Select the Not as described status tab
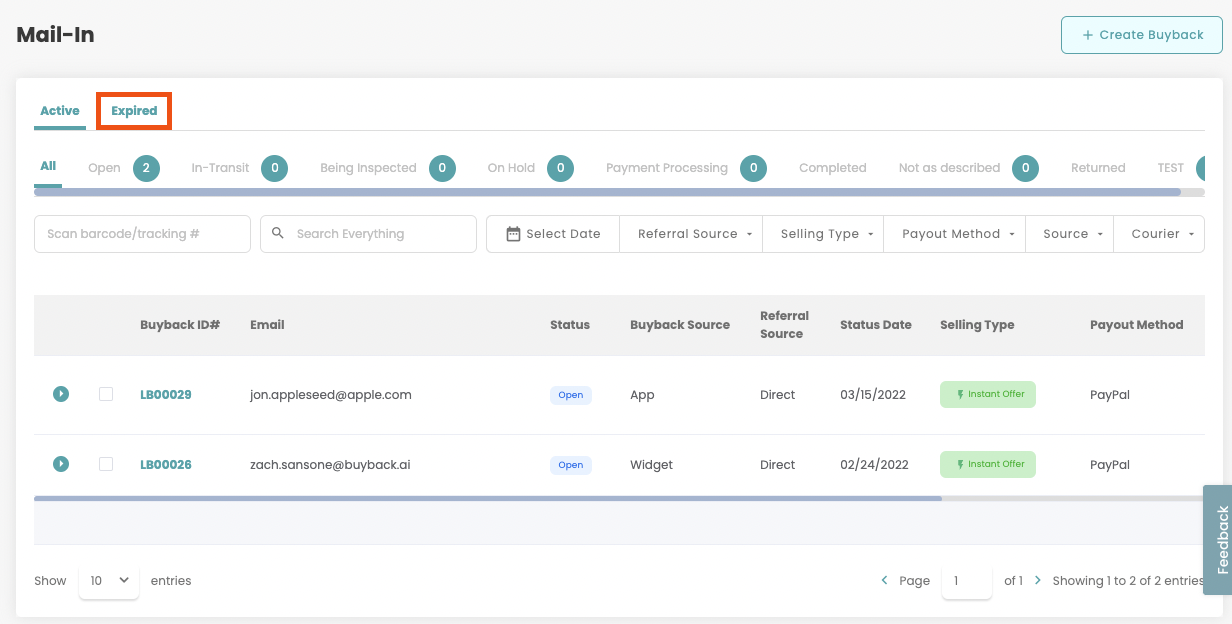The width and height of the screenshot is (1232, 624). [x=949, y=168]
